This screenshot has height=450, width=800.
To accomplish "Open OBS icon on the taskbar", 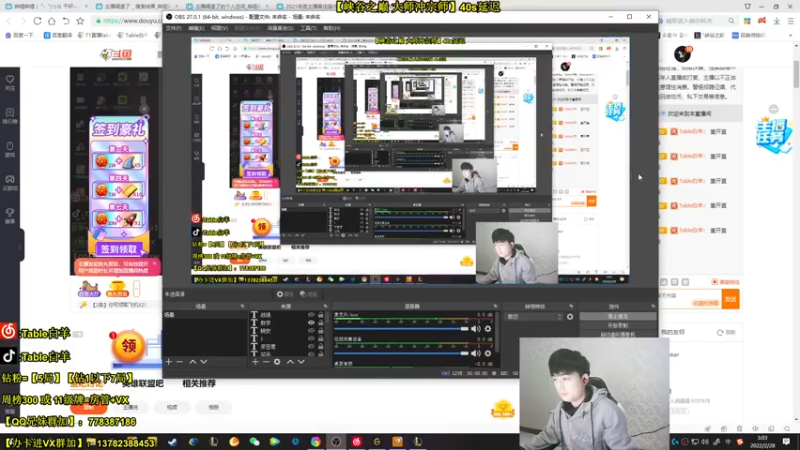I will tap(336, 442).
